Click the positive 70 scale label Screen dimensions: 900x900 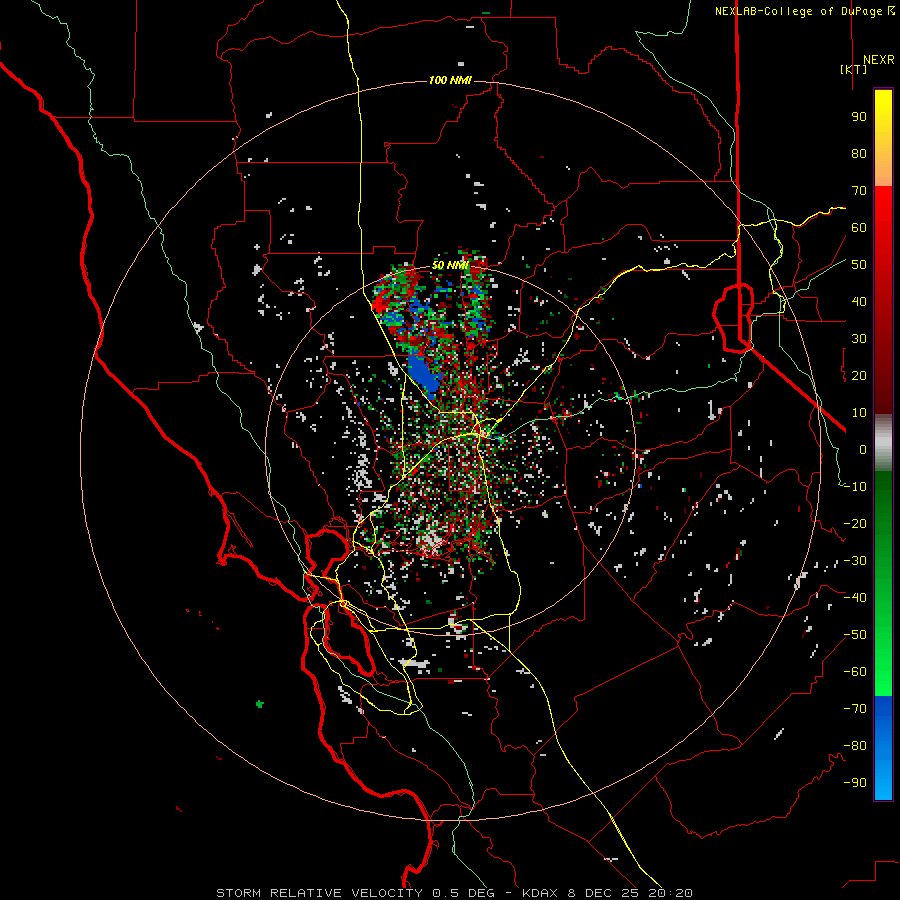tap(859, 191)
